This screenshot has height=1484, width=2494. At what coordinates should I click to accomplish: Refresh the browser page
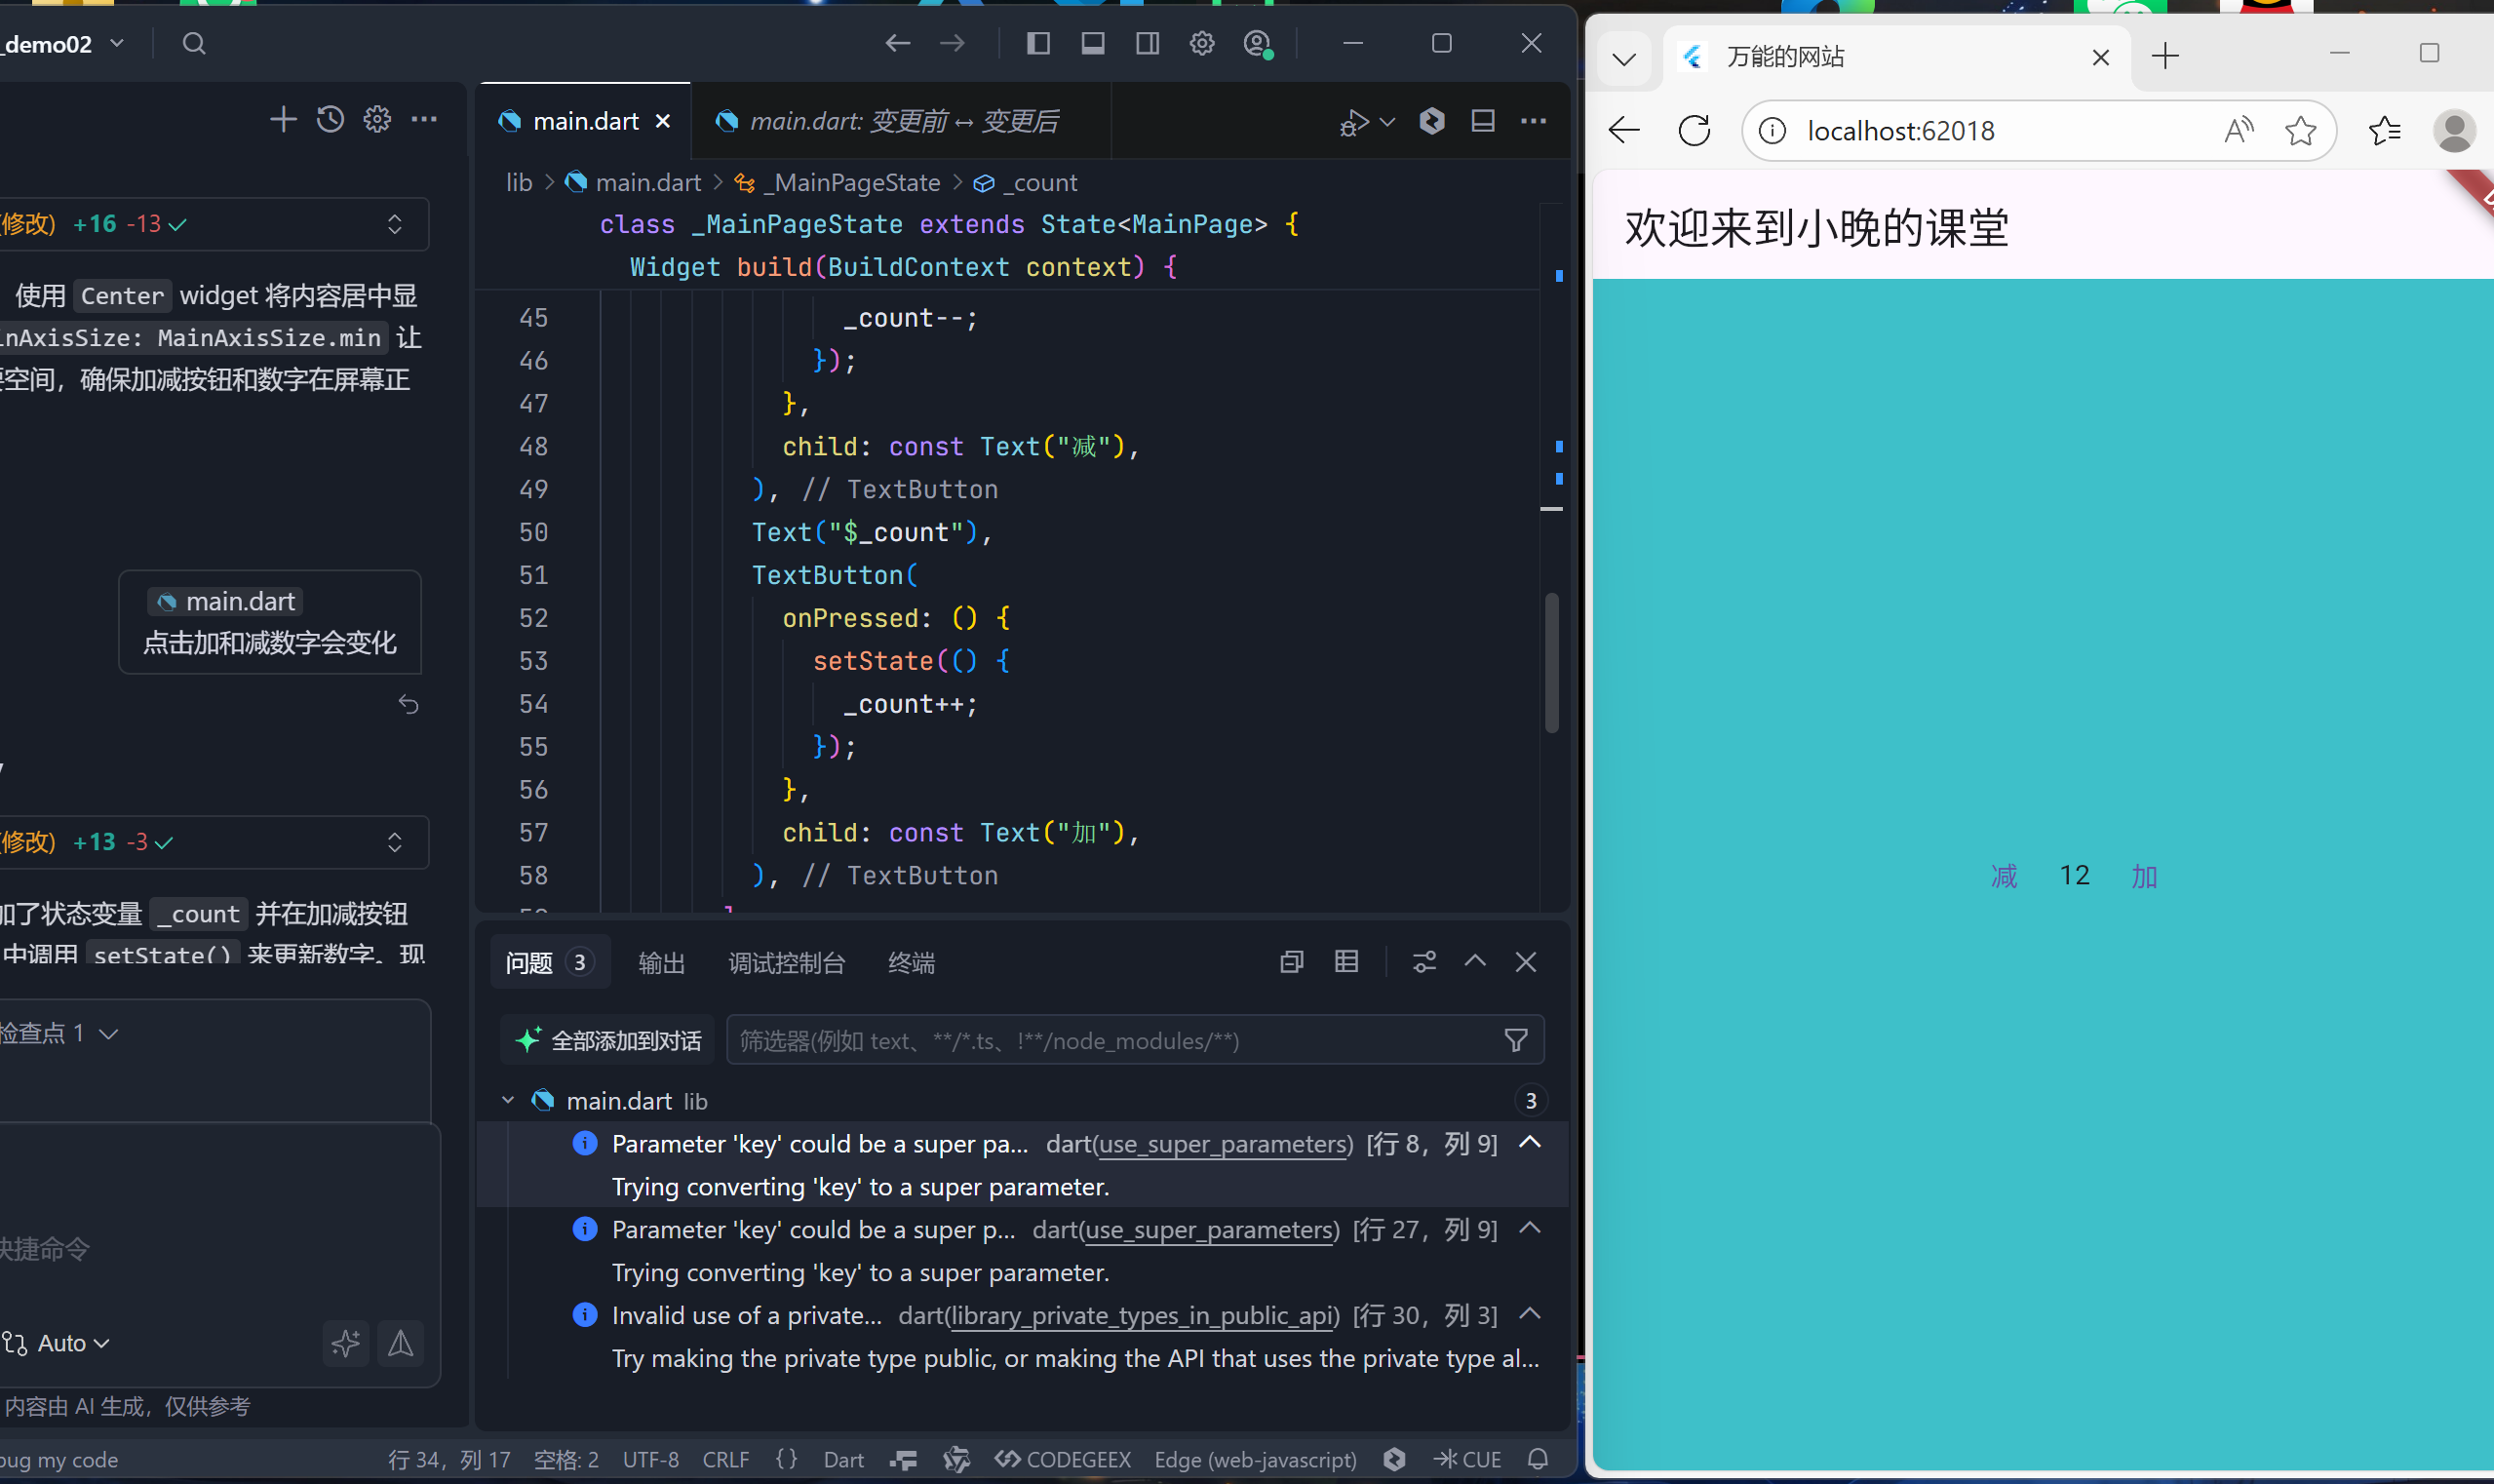1694,131
